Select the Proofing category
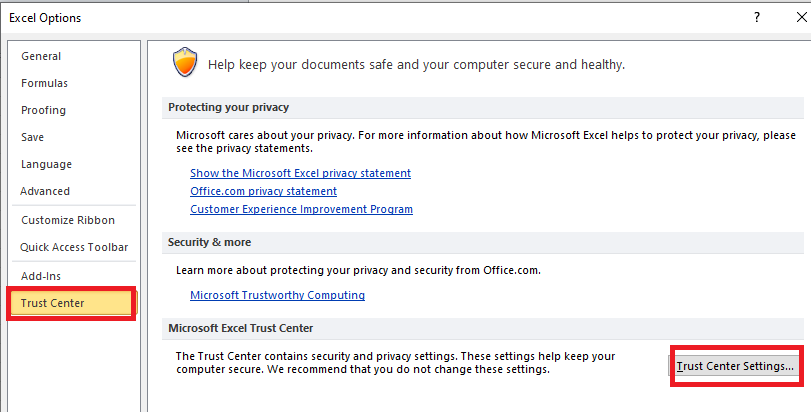811x412 pixels. 43,111
